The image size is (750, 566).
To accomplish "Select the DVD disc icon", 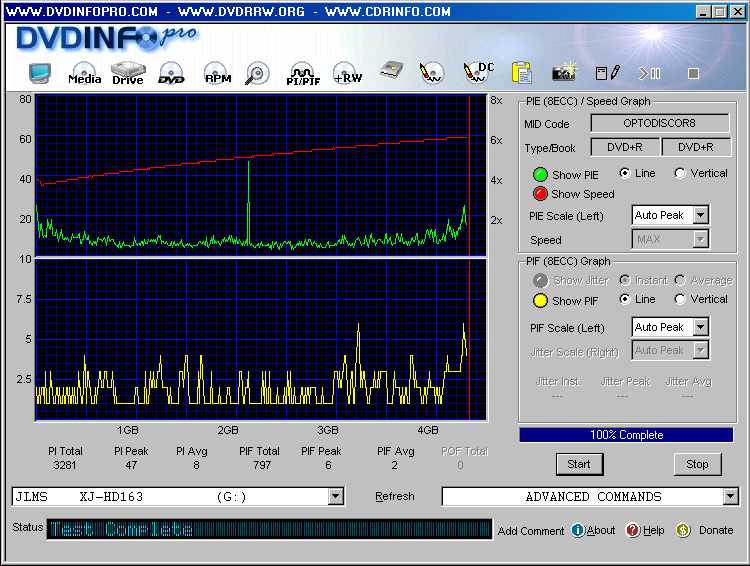I will click(x=171, y=73).
